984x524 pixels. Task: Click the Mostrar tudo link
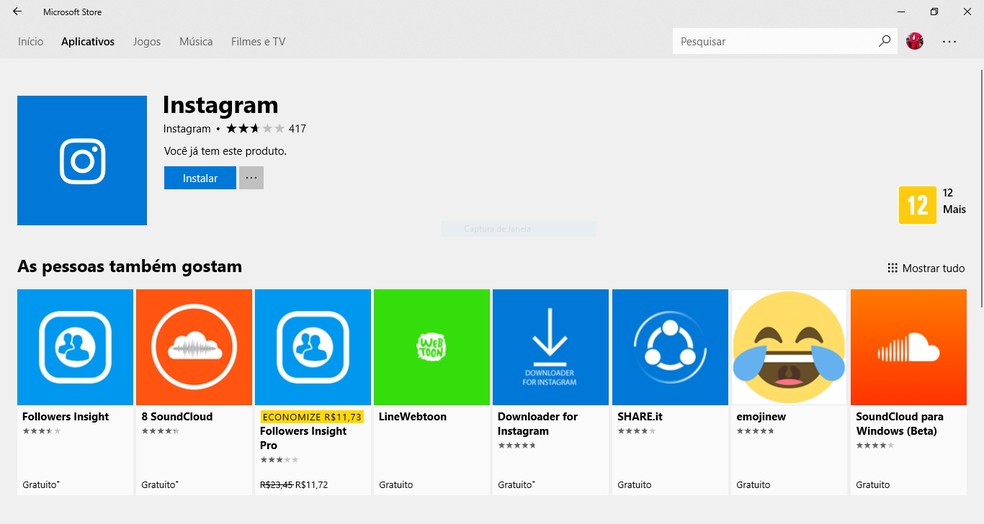933,268
